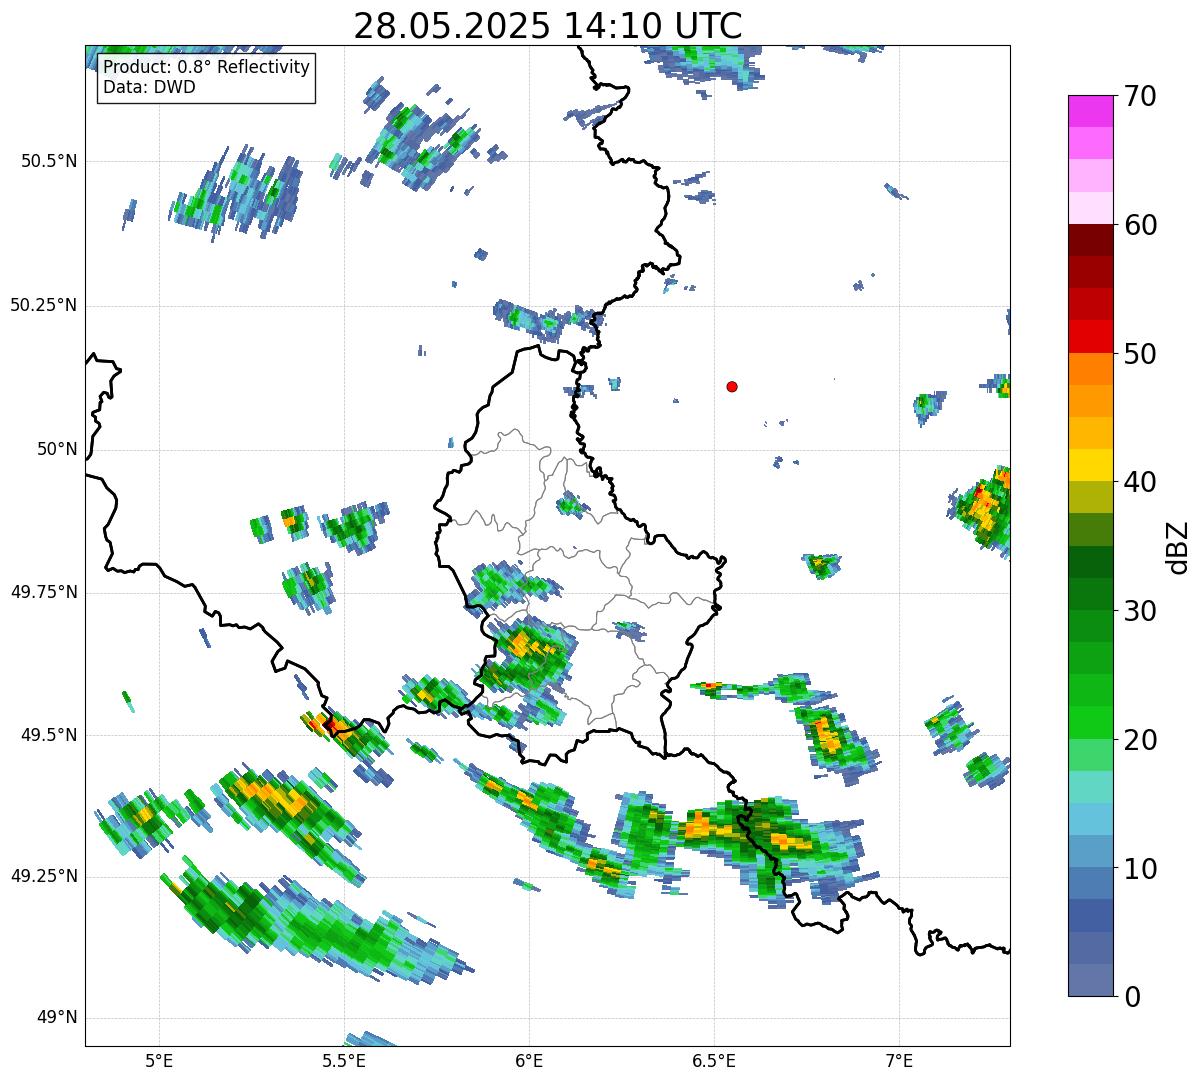Image resolution: width=1202 pixels, height=1081 pixels.
Task: Click the magenta top segment of the colorbar
Action: pos(1091,111)
